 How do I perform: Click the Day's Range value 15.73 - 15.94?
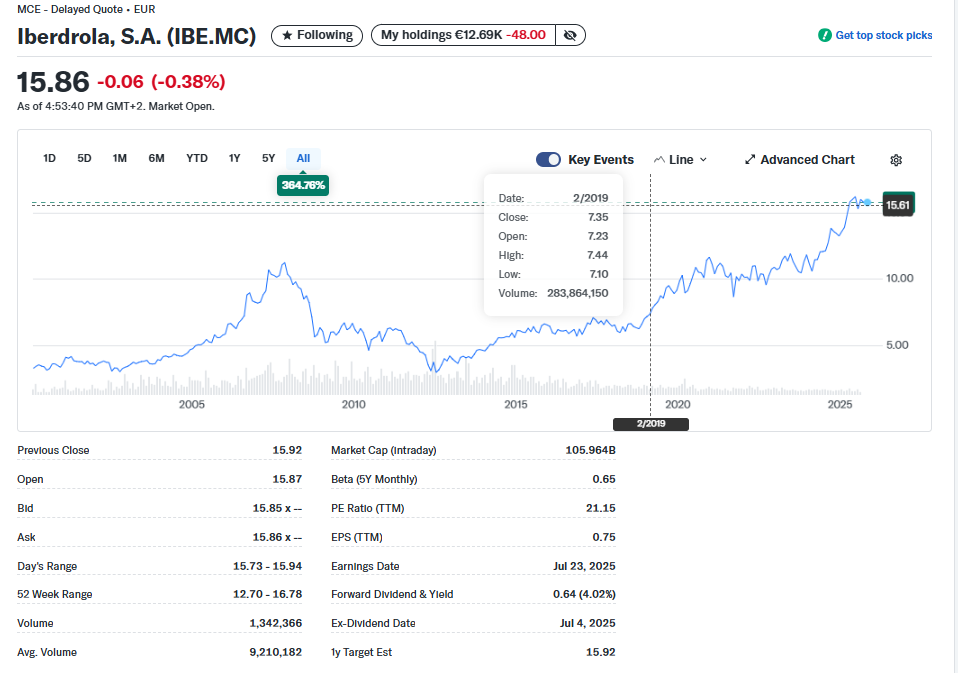[268, 567]
